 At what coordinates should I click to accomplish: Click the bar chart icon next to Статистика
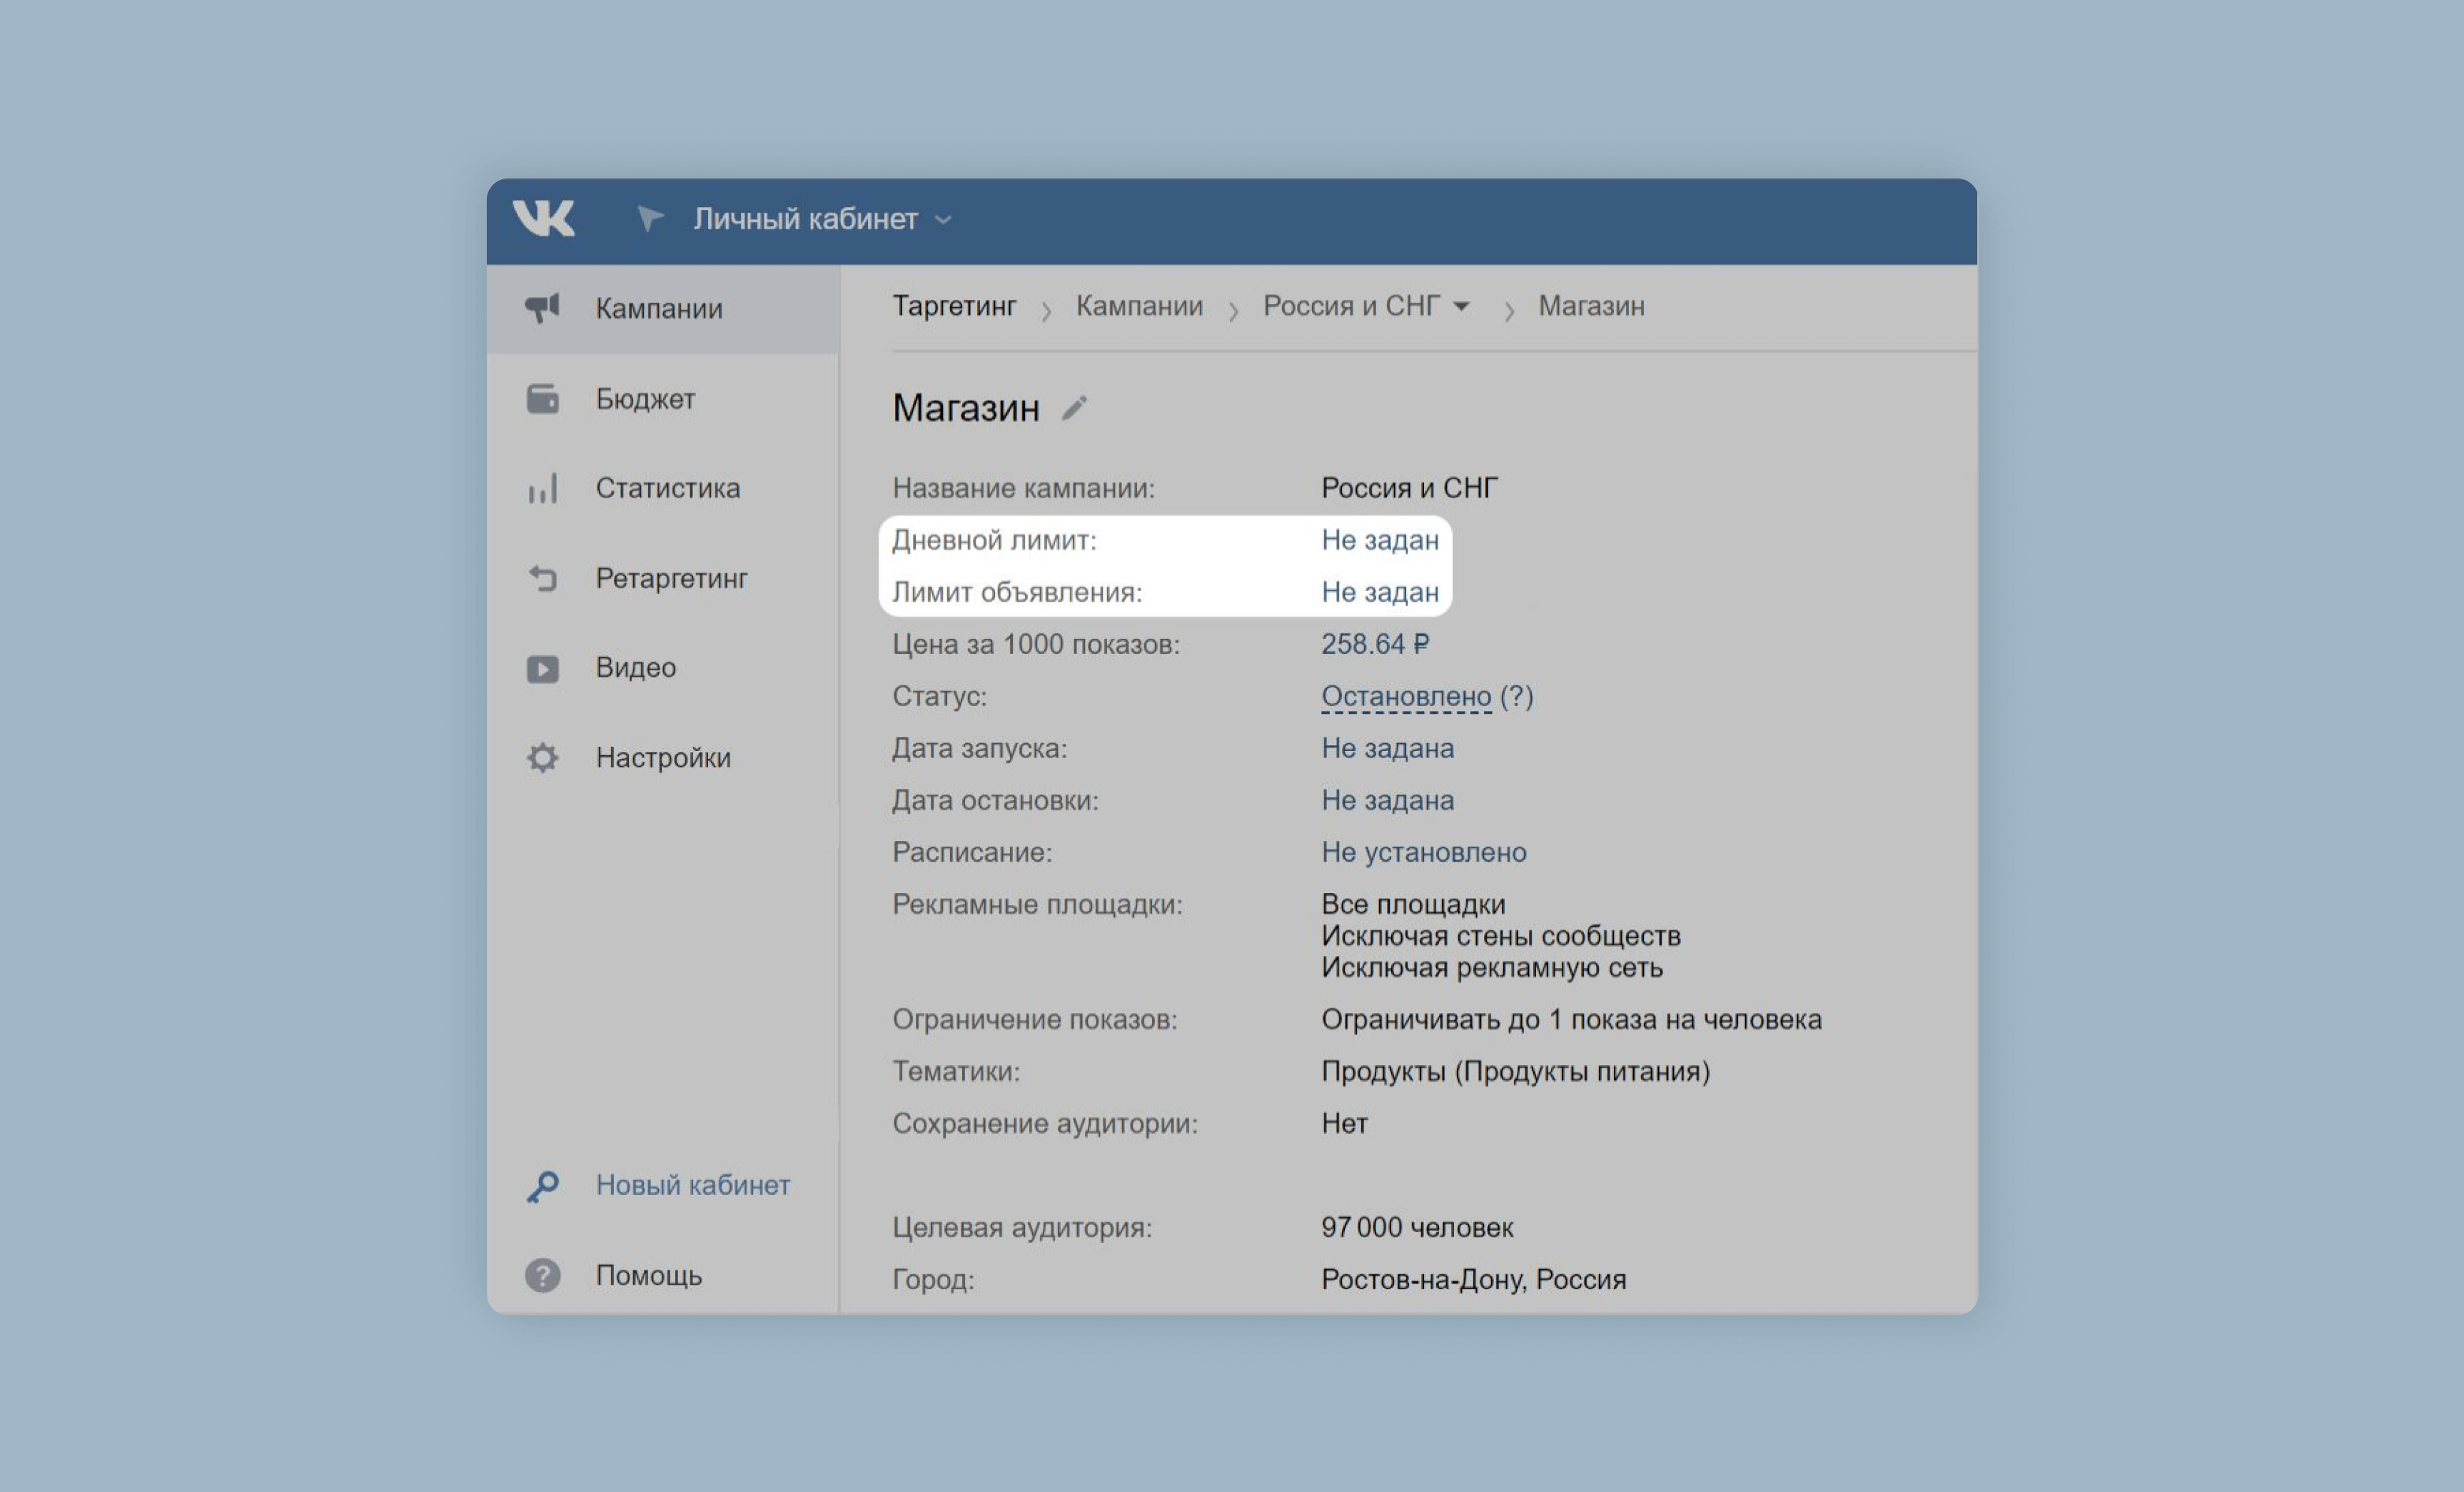[542, 488]
